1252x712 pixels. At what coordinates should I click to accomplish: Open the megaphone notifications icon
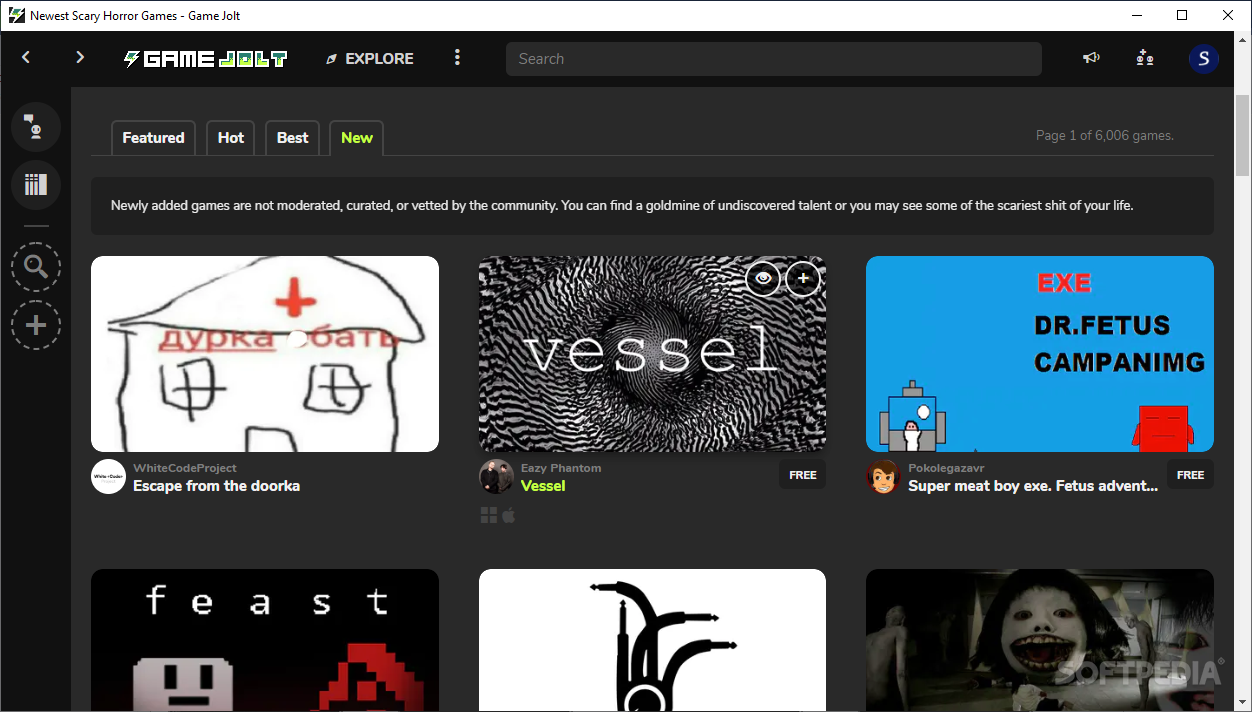[x=1091, y=58]
